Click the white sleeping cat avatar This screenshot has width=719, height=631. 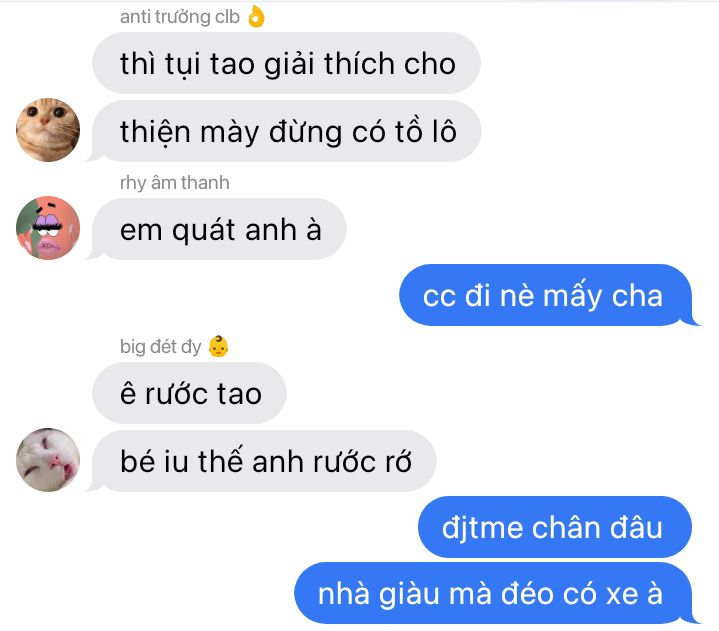[48, 460]
